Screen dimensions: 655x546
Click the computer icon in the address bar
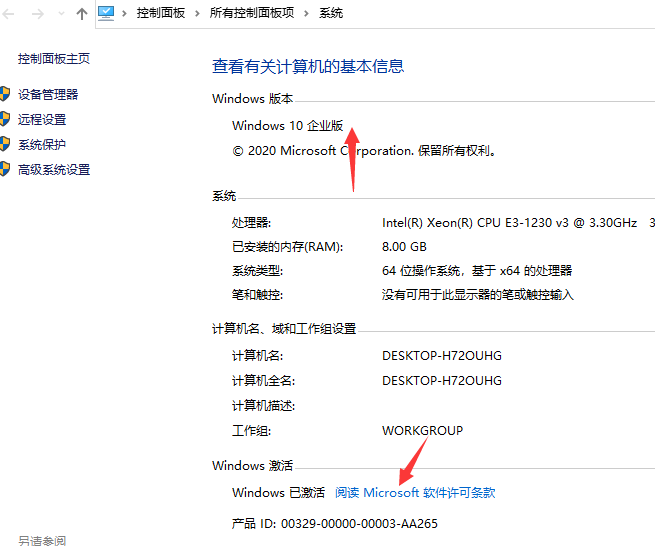[x=106, y=13]
